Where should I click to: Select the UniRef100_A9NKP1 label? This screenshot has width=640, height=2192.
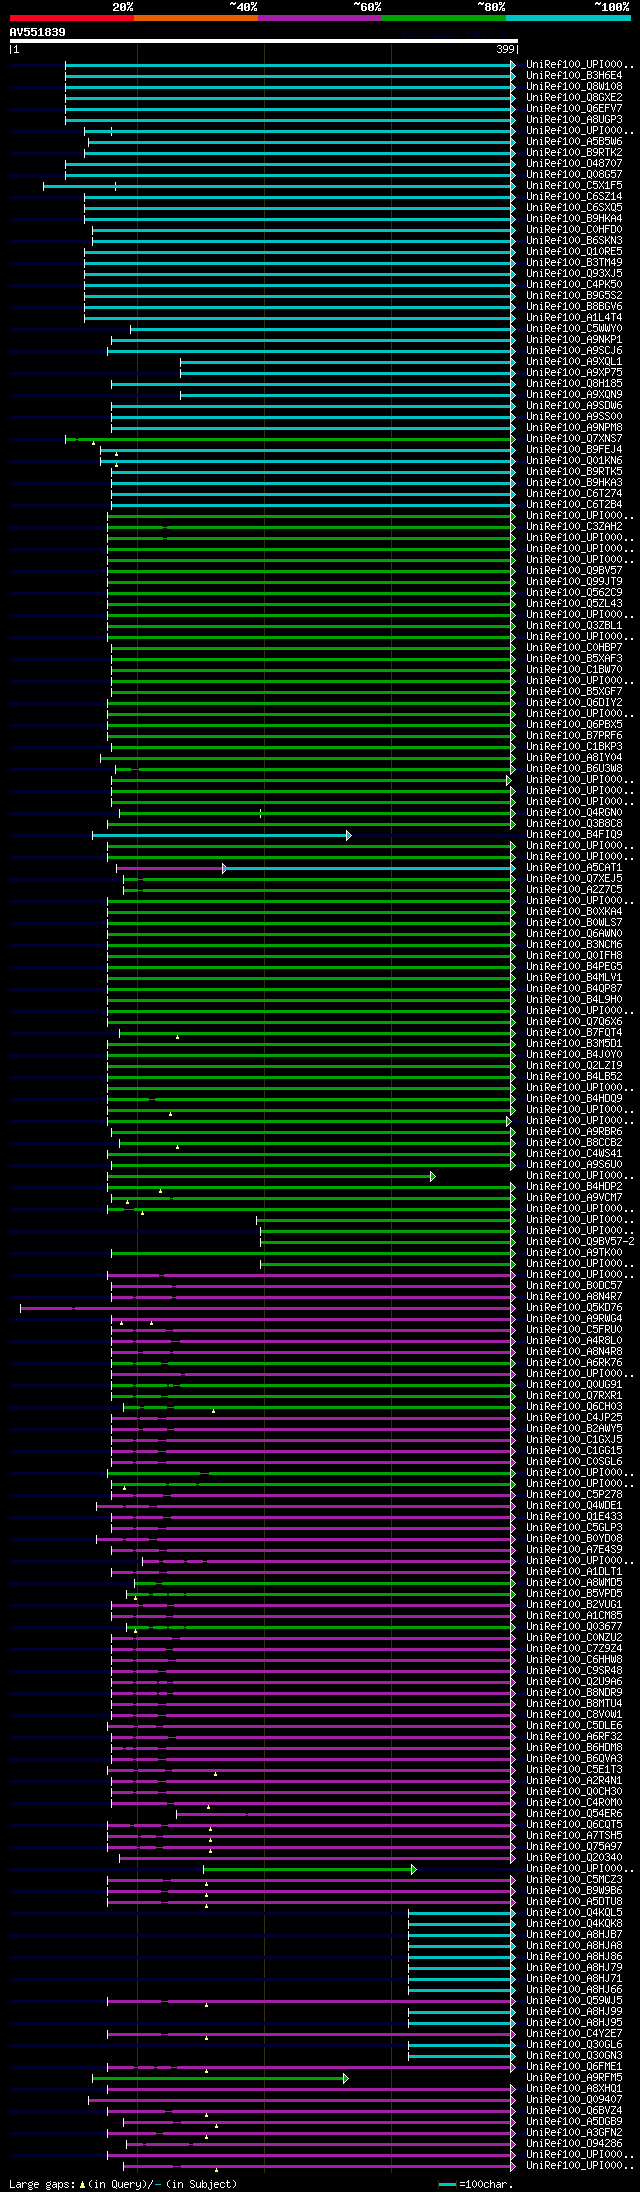click(574, 339)
